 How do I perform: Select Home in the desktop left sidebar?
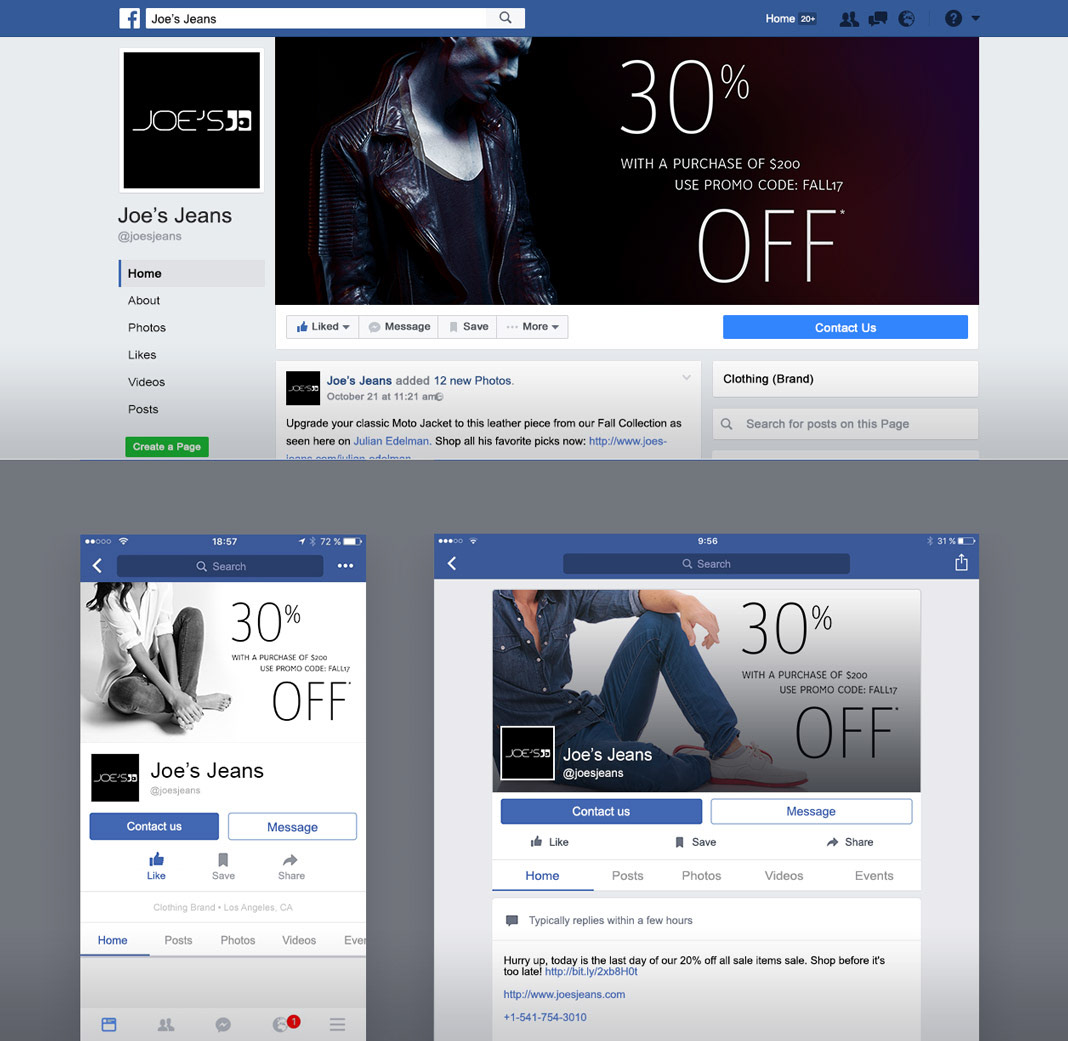point(191,273)
